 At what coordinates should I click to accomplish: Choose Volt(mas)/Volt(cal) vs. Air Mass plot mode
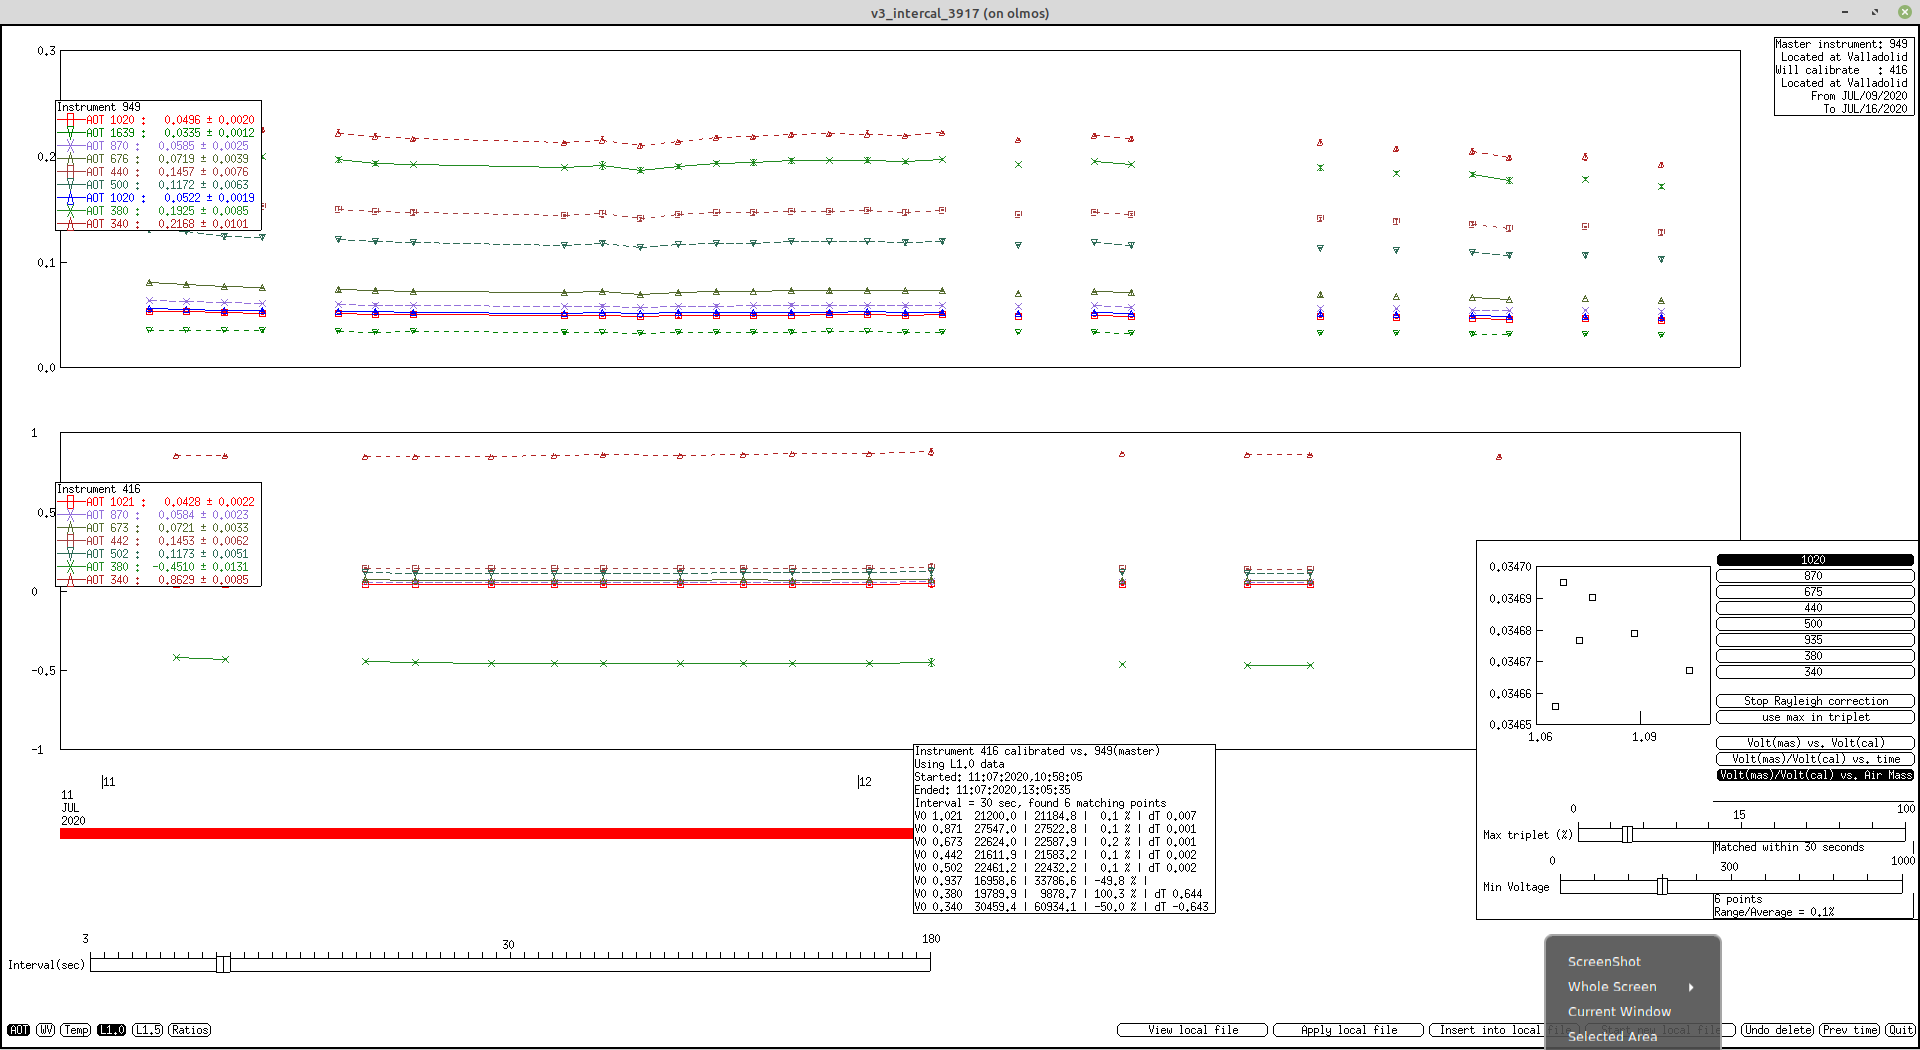tap(1815, 775)
